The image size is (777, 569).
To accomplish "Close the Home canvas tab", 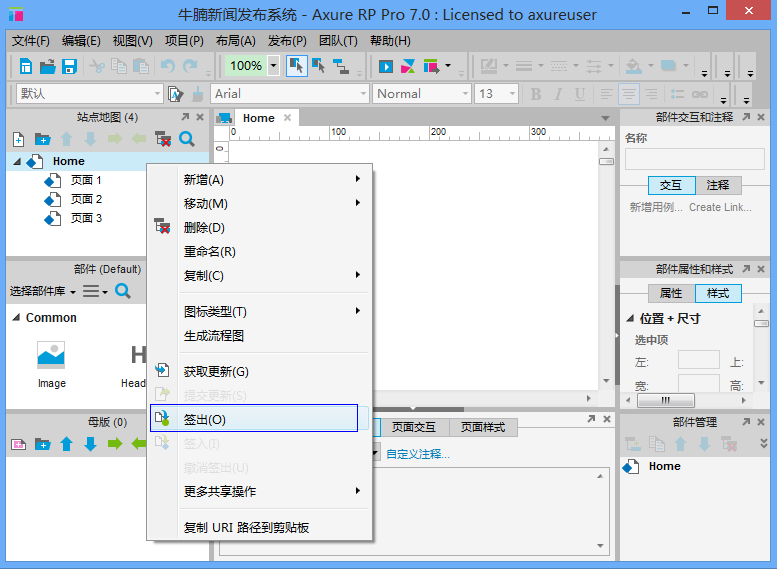I will coord(287,117).
